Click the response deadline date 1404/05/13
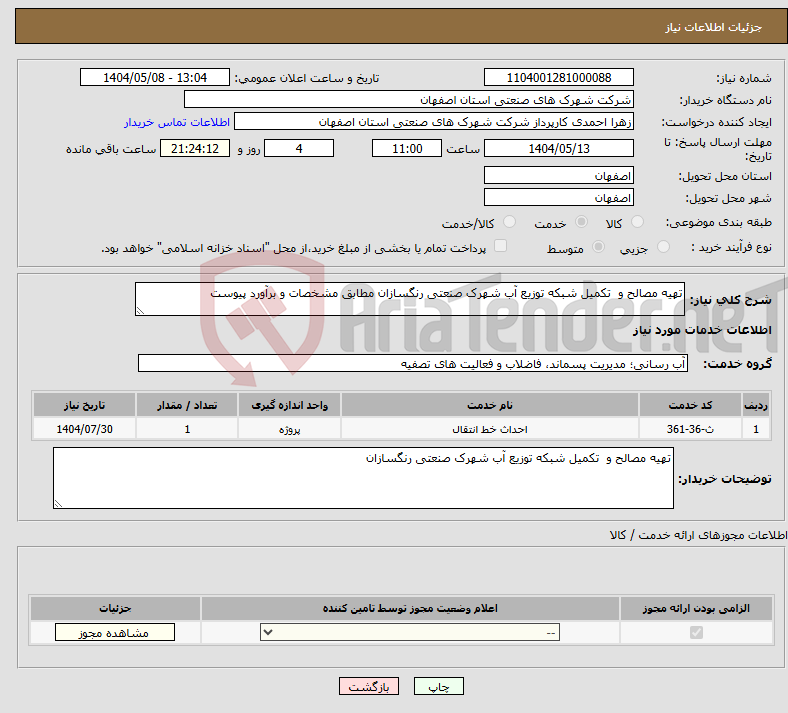 pyautogui.click(x=559, y=148)
